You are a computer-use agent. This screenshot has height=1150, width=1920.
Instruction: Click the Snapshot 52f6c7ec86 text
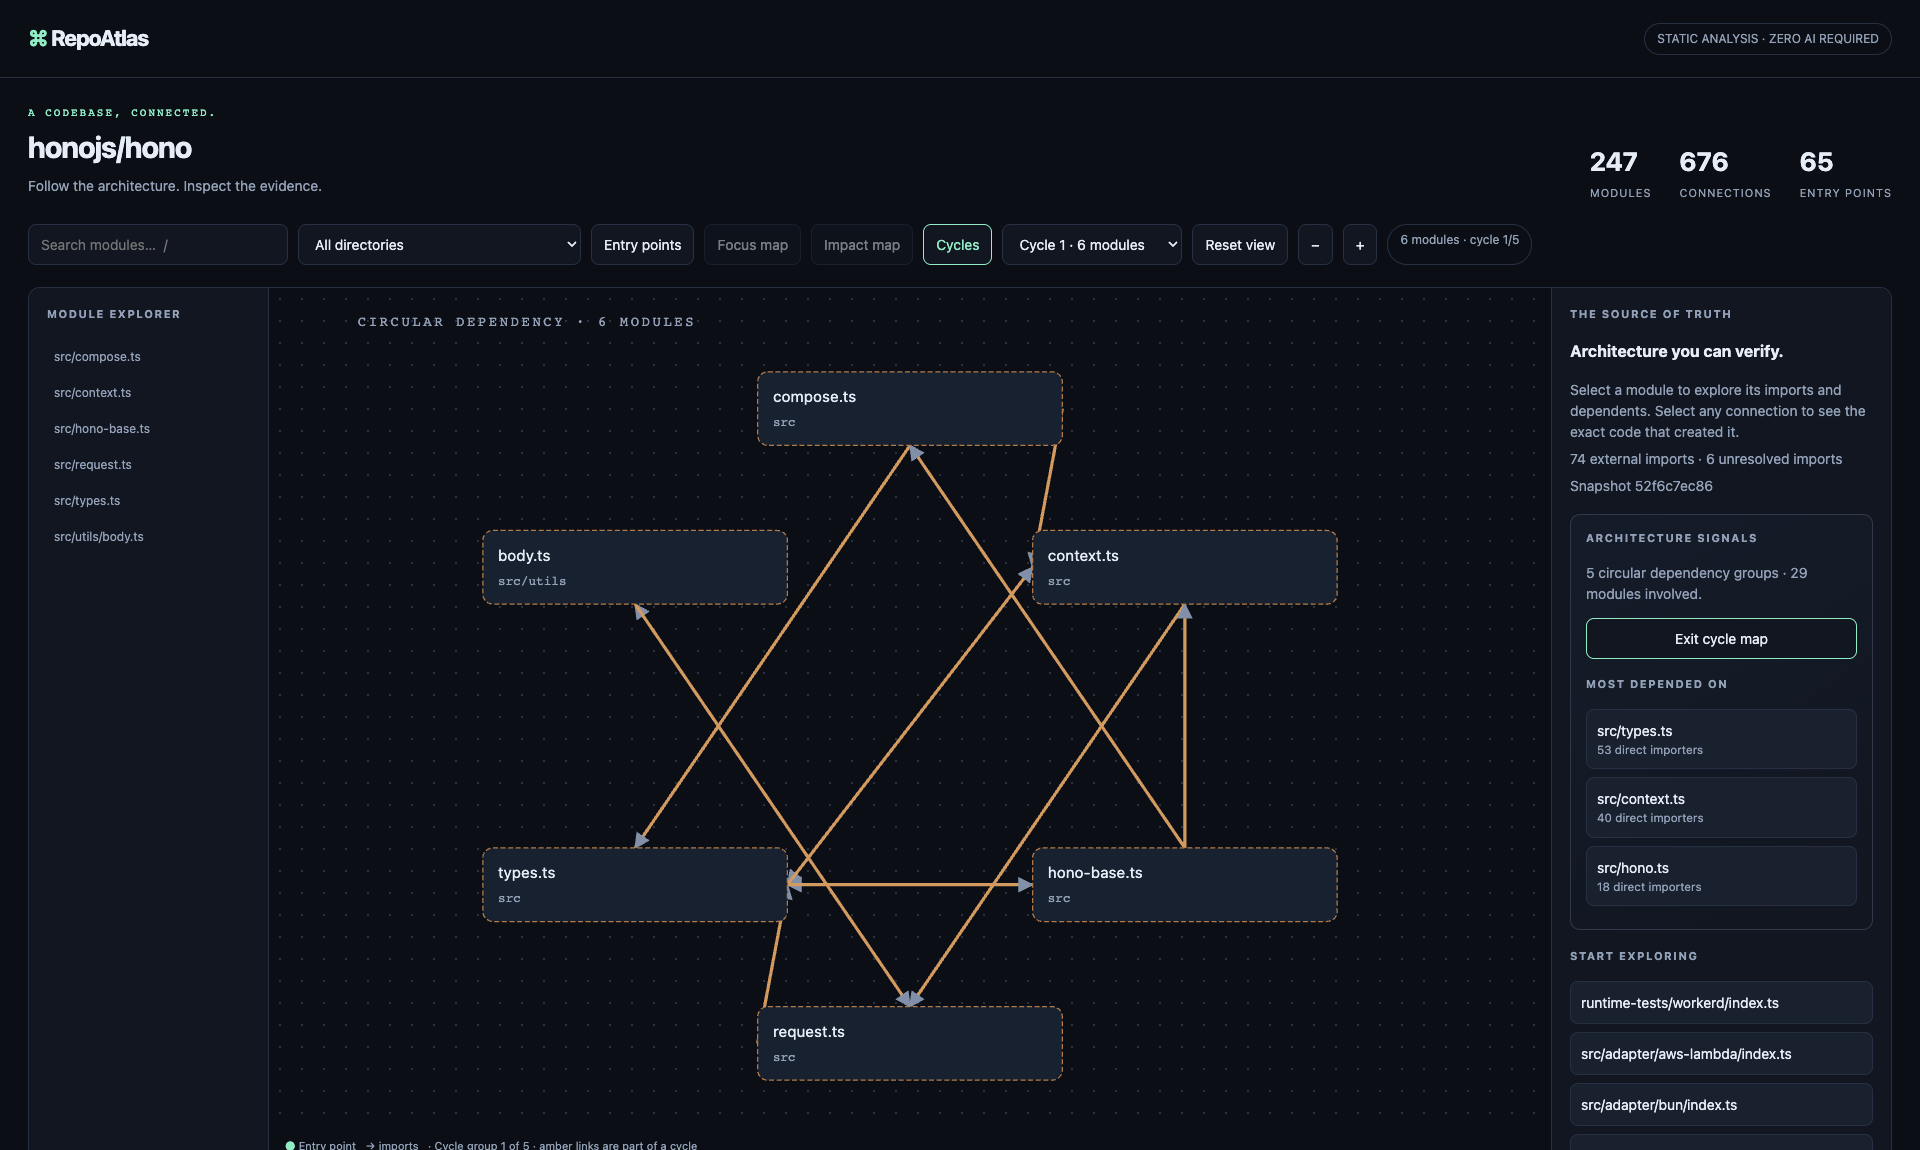click(x=1641, y=486)
